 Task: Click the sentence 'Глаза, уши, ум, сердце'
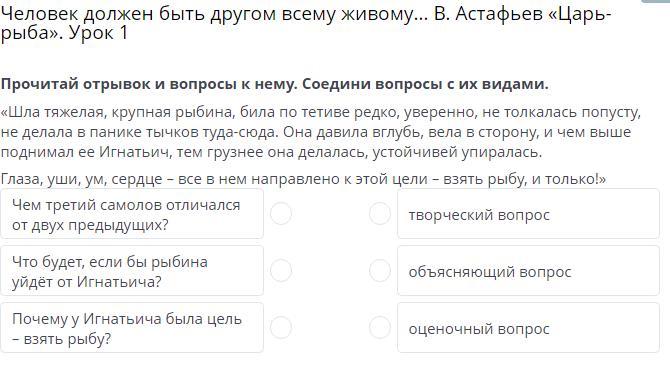pyautogui.click(x=303, y=179)
